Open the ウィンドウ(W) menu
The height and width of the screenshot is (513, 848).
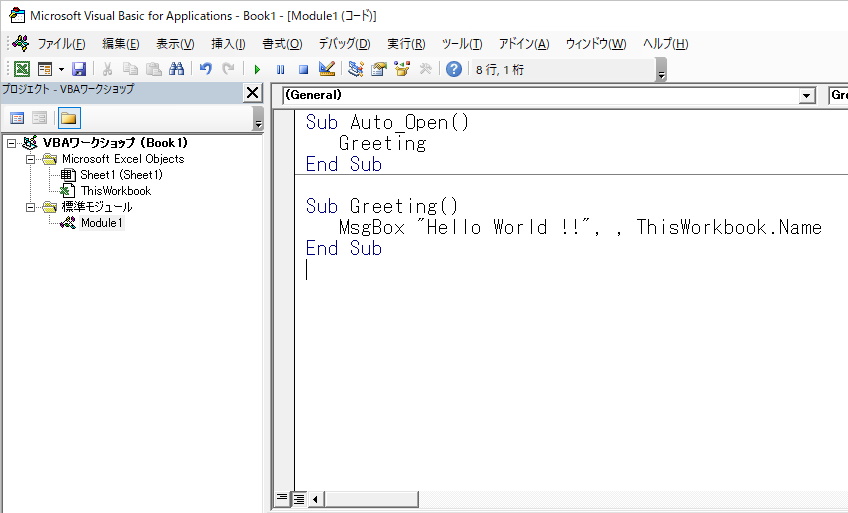pos(596,44)
